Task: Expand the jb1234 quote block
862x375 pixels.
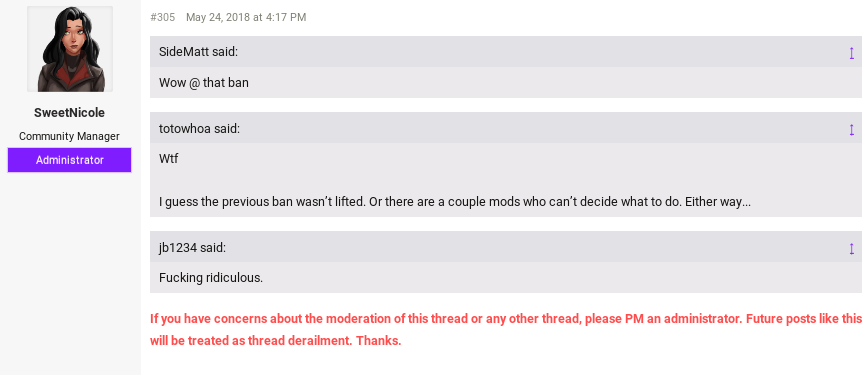Action: [852, 248]
